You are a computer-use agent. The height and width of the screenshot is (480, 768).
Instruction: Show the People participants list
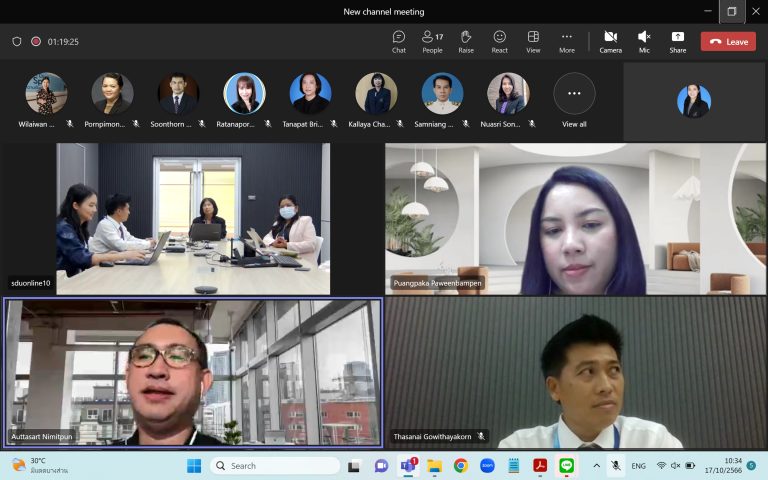point(432,41)
